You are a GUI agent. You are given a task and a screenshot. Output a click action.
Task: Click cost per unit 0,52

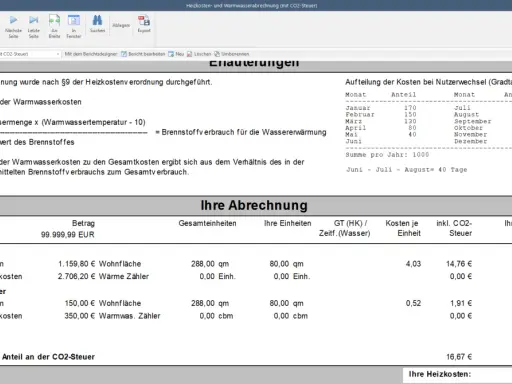413,303
